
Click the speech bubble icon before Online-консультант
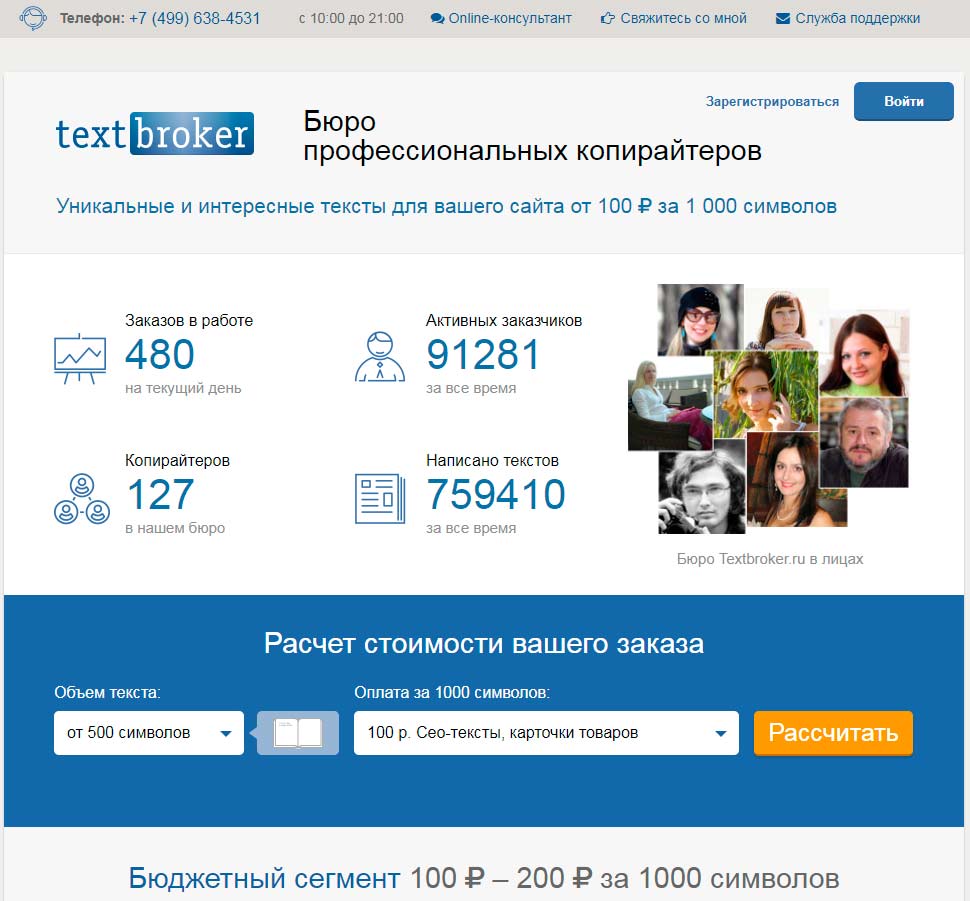pyautogui.click(x=437, y=19)
